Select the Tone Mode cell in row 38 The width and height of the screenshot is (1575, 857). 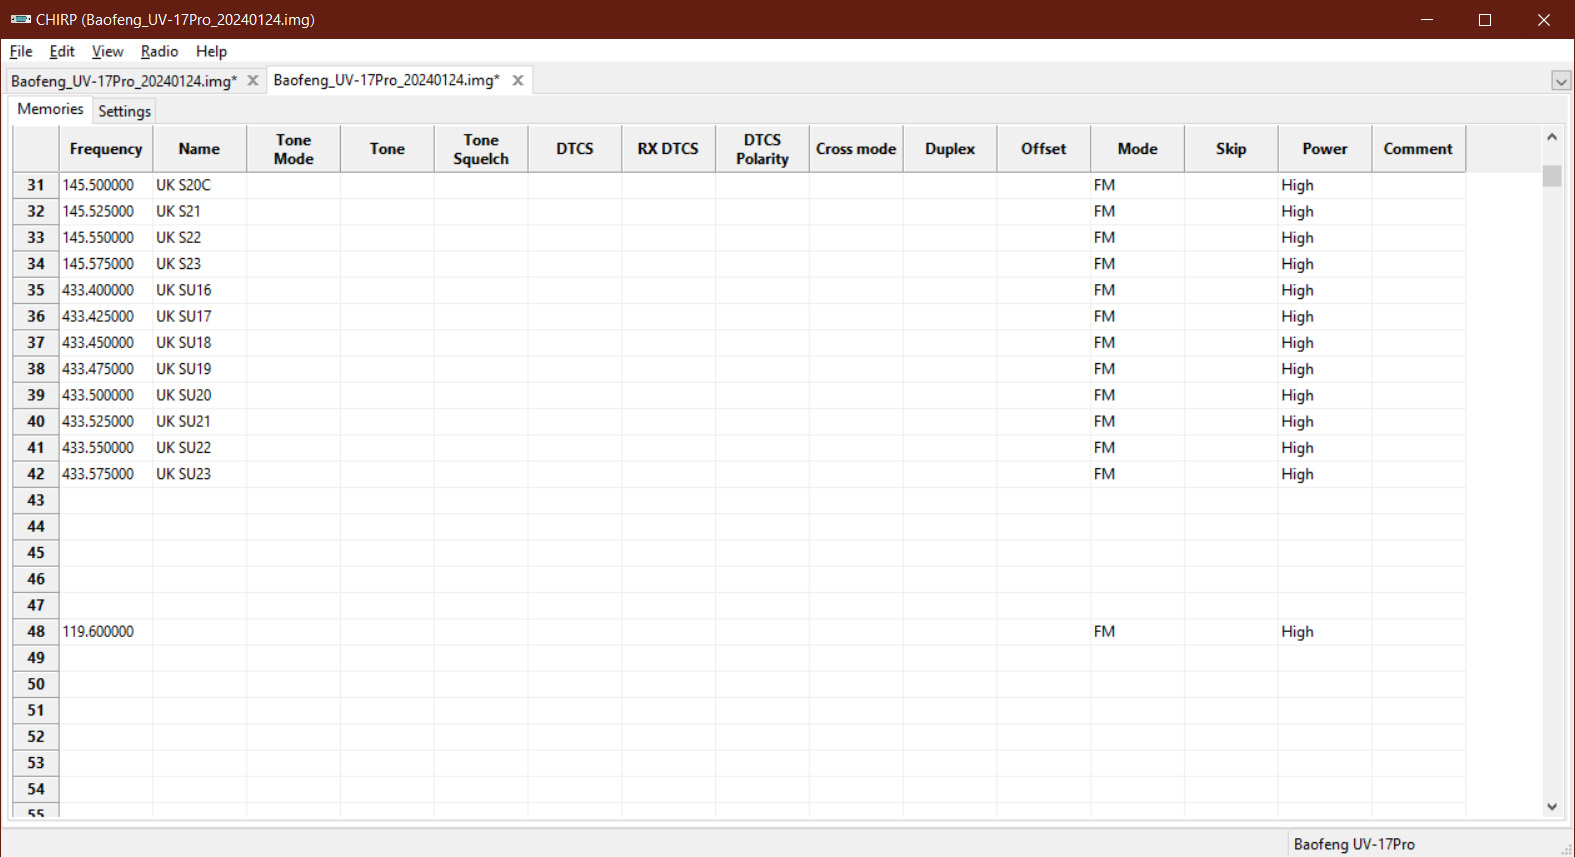(x=294, y=369)
